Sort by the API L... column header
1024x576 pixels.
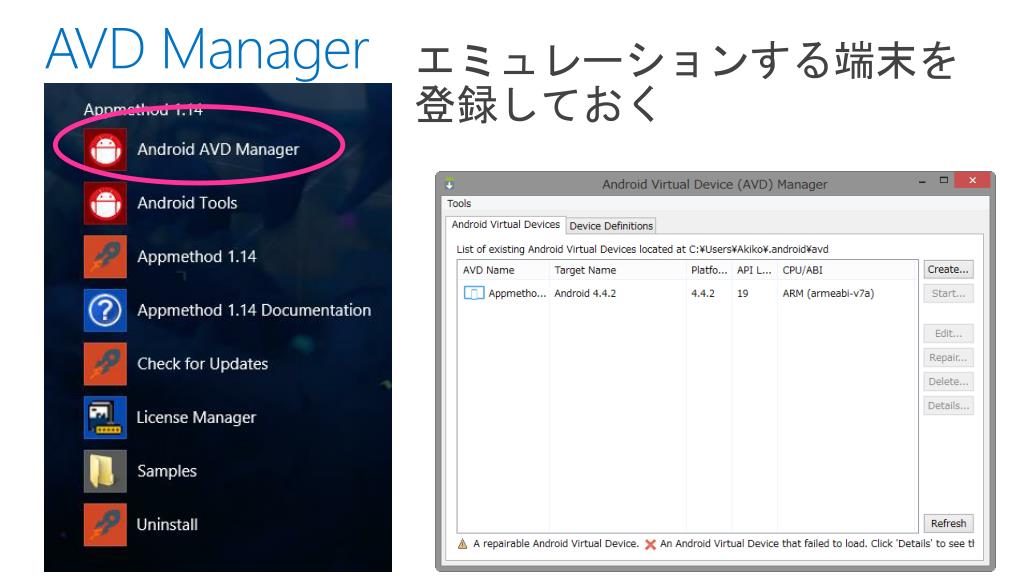click(x=754, y=270)
